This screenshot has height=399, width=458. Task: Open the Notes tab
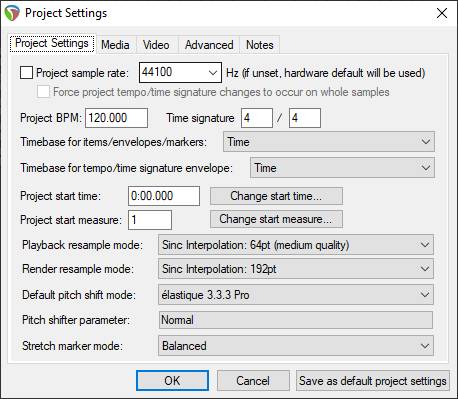coord(260,45)
